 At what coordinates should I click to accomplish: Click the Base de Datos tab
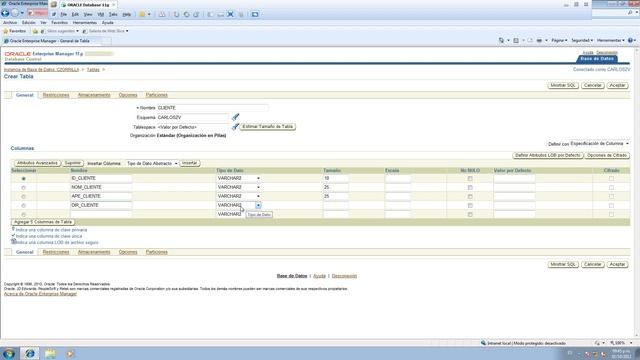(597, 59)
